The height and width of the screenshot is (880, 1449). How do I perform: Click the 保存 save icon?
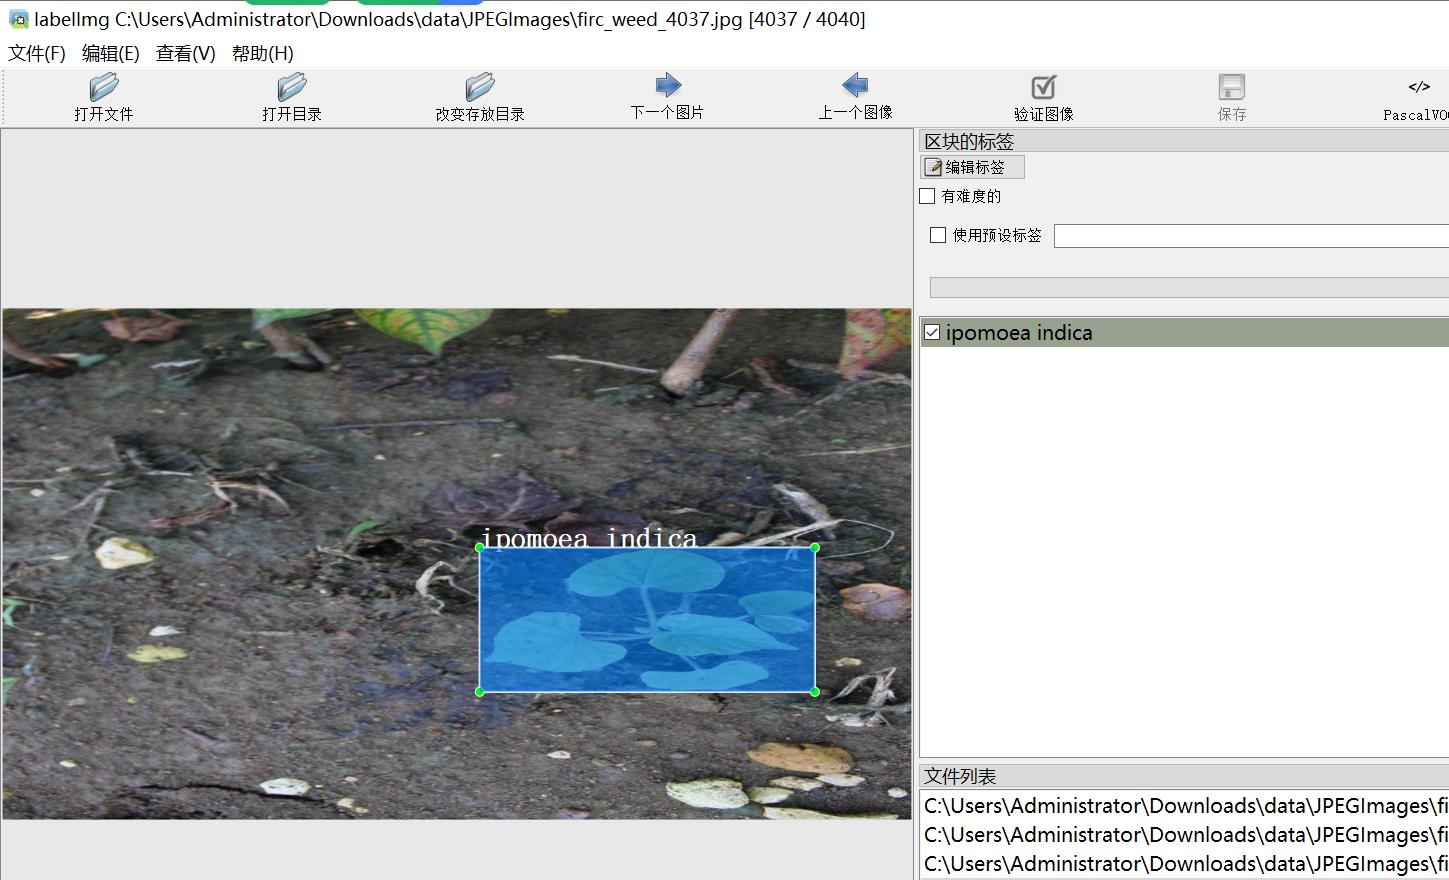pyautogui.click(x=1232, y=87)
